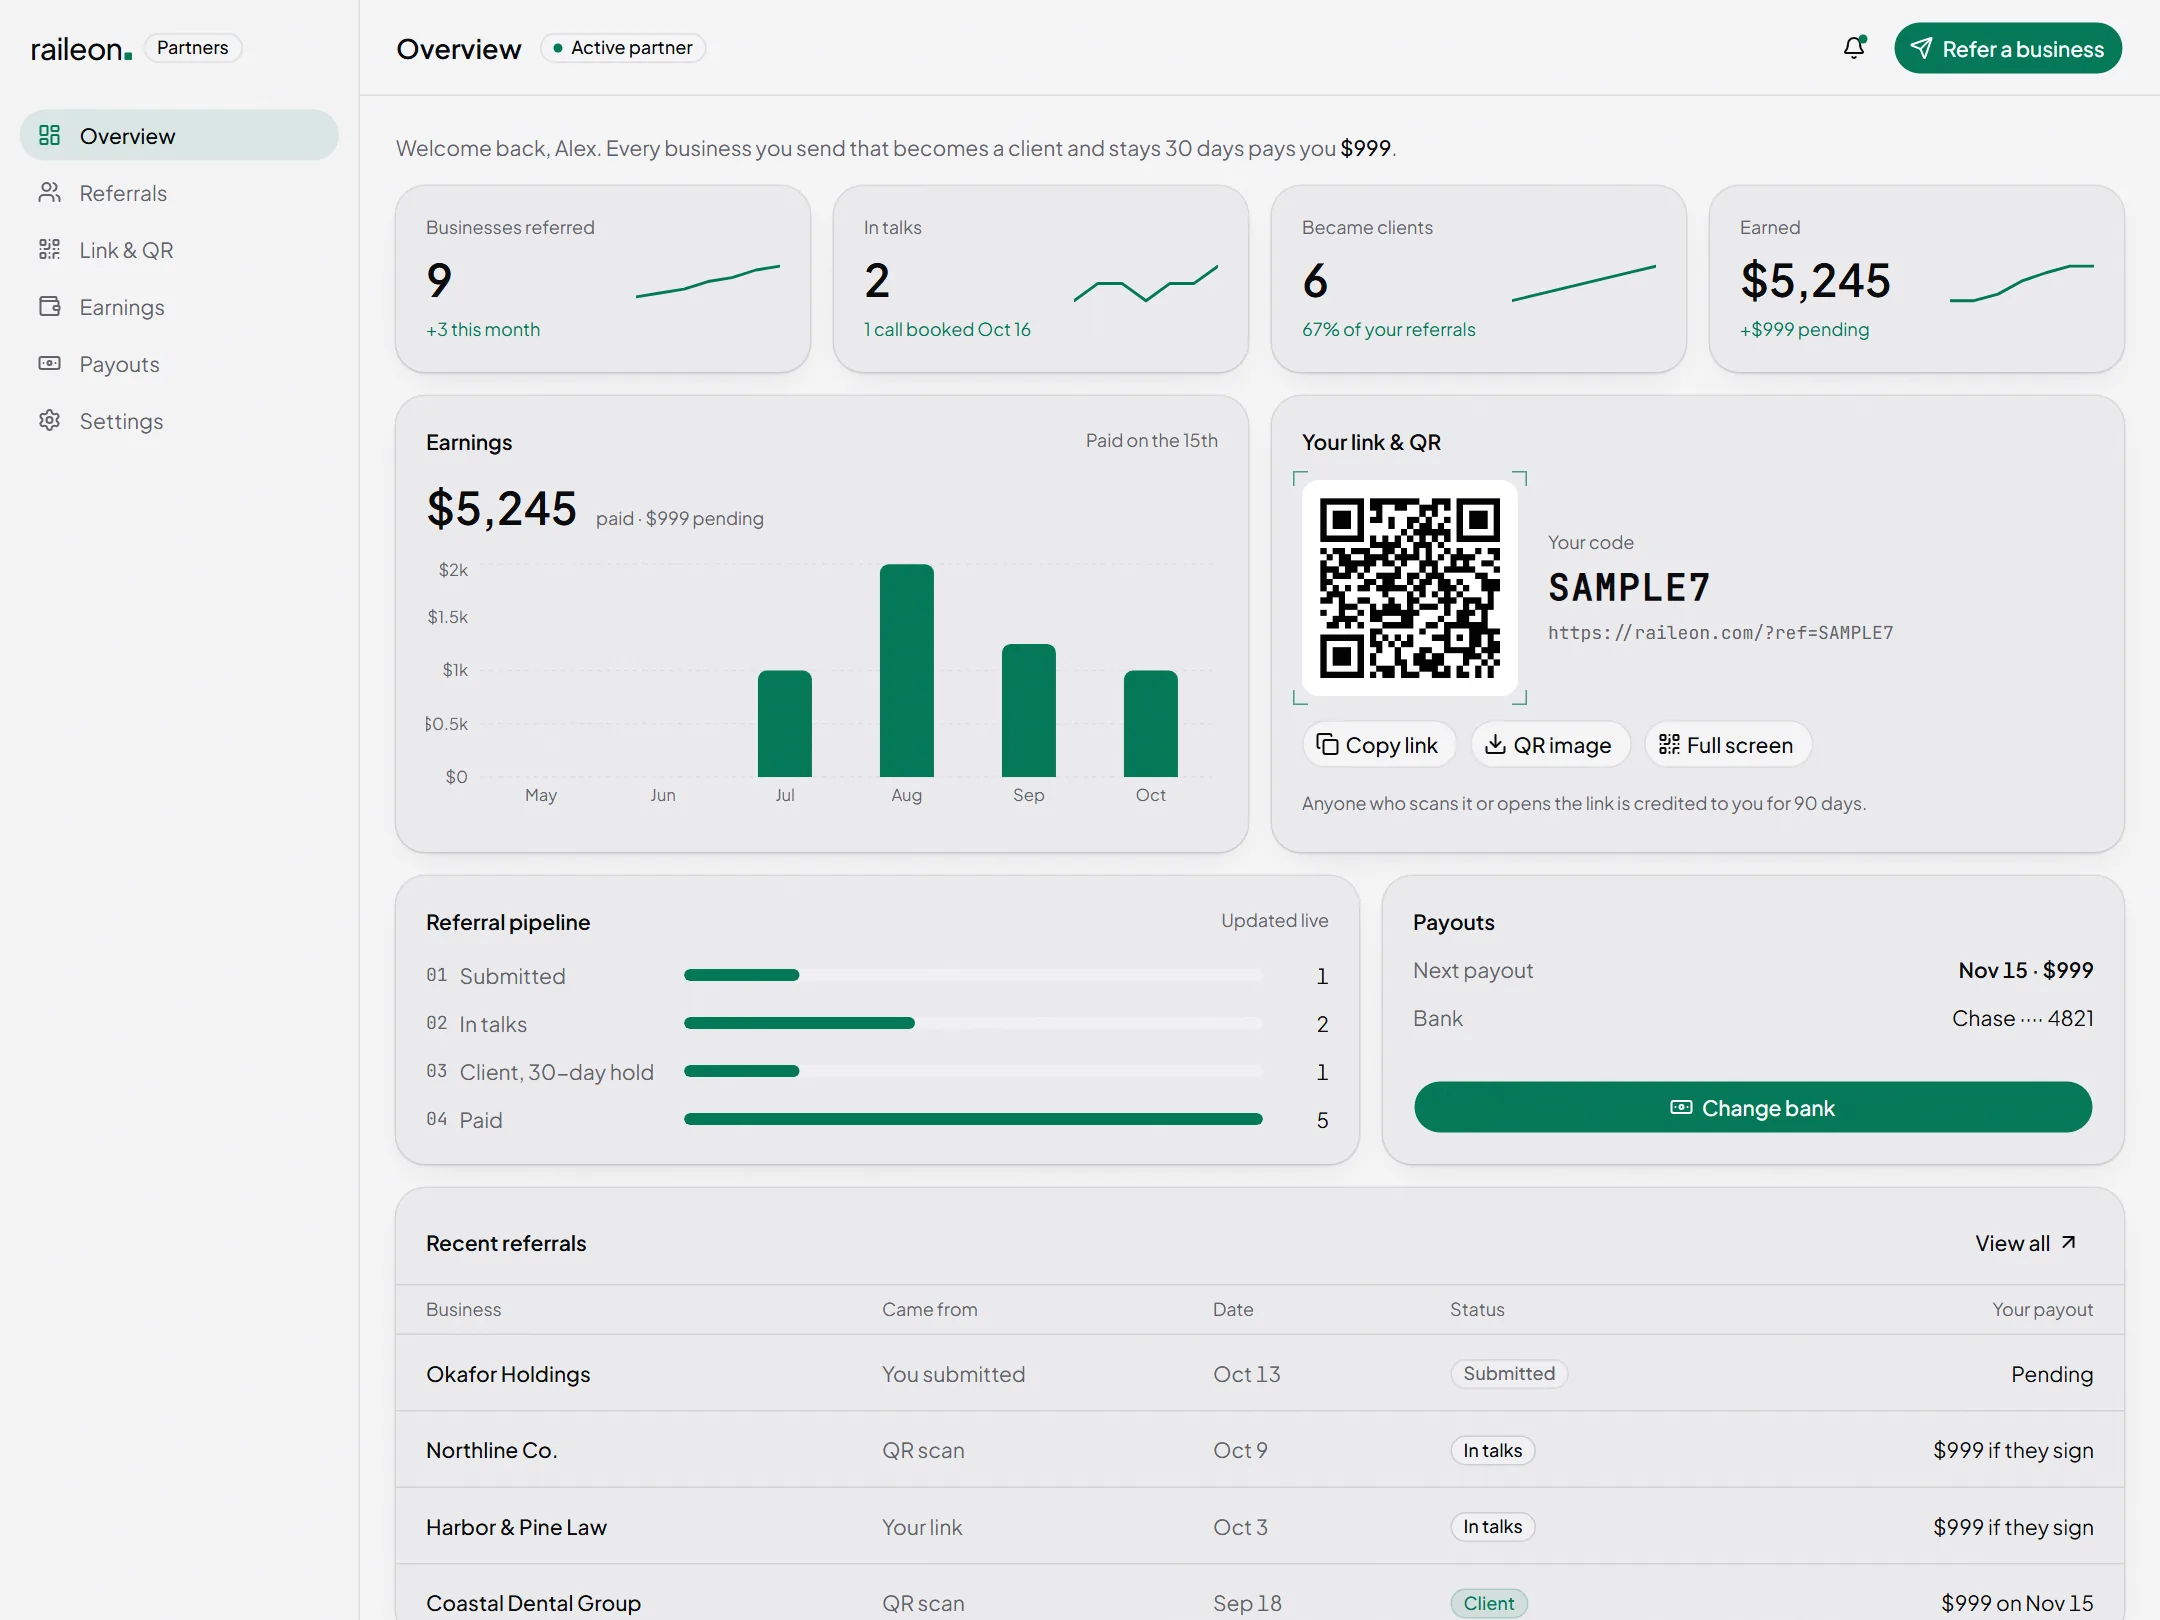Screen dimensions: 2160x1620
Task: Click the July earnings bar
Action: coord(785,723)
